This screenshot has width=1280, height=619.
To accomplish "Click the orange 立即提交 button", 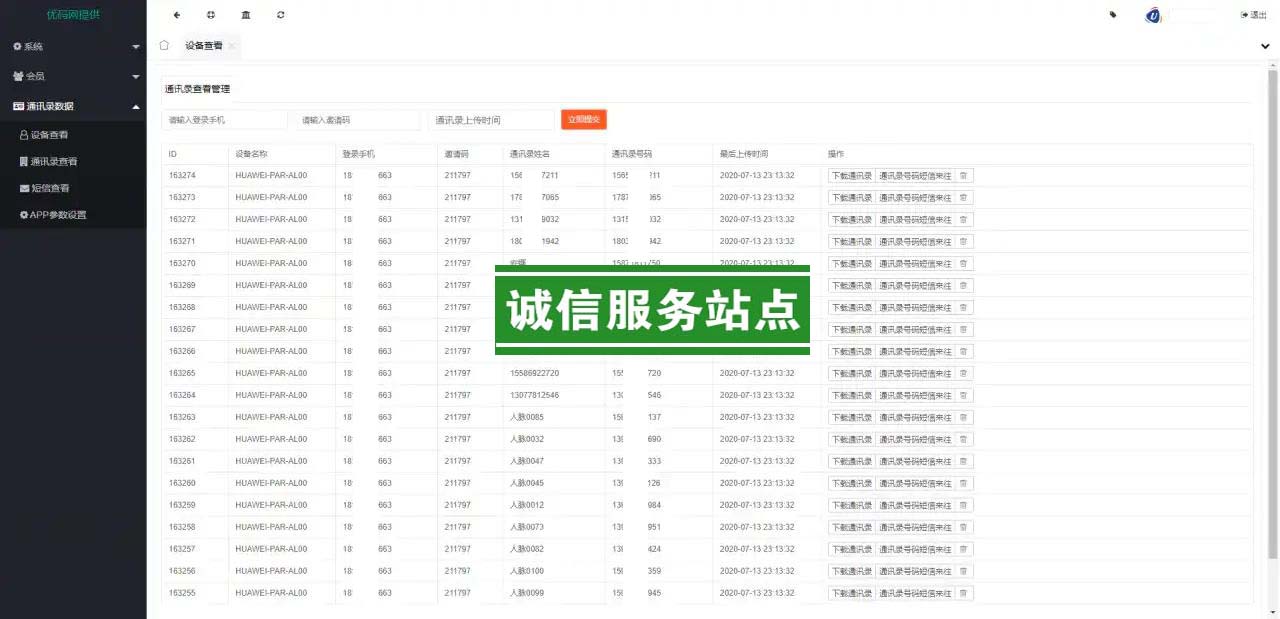I will (583, 119).
